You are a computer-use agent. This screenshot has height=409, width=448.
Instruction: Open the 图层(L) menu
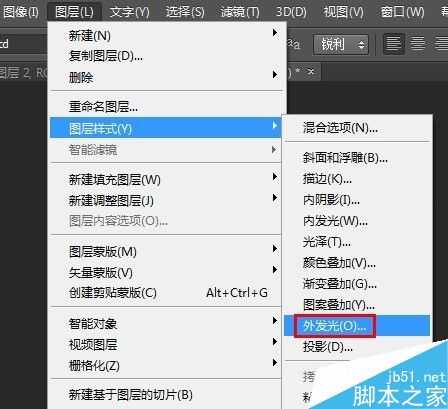pos(74,12)
